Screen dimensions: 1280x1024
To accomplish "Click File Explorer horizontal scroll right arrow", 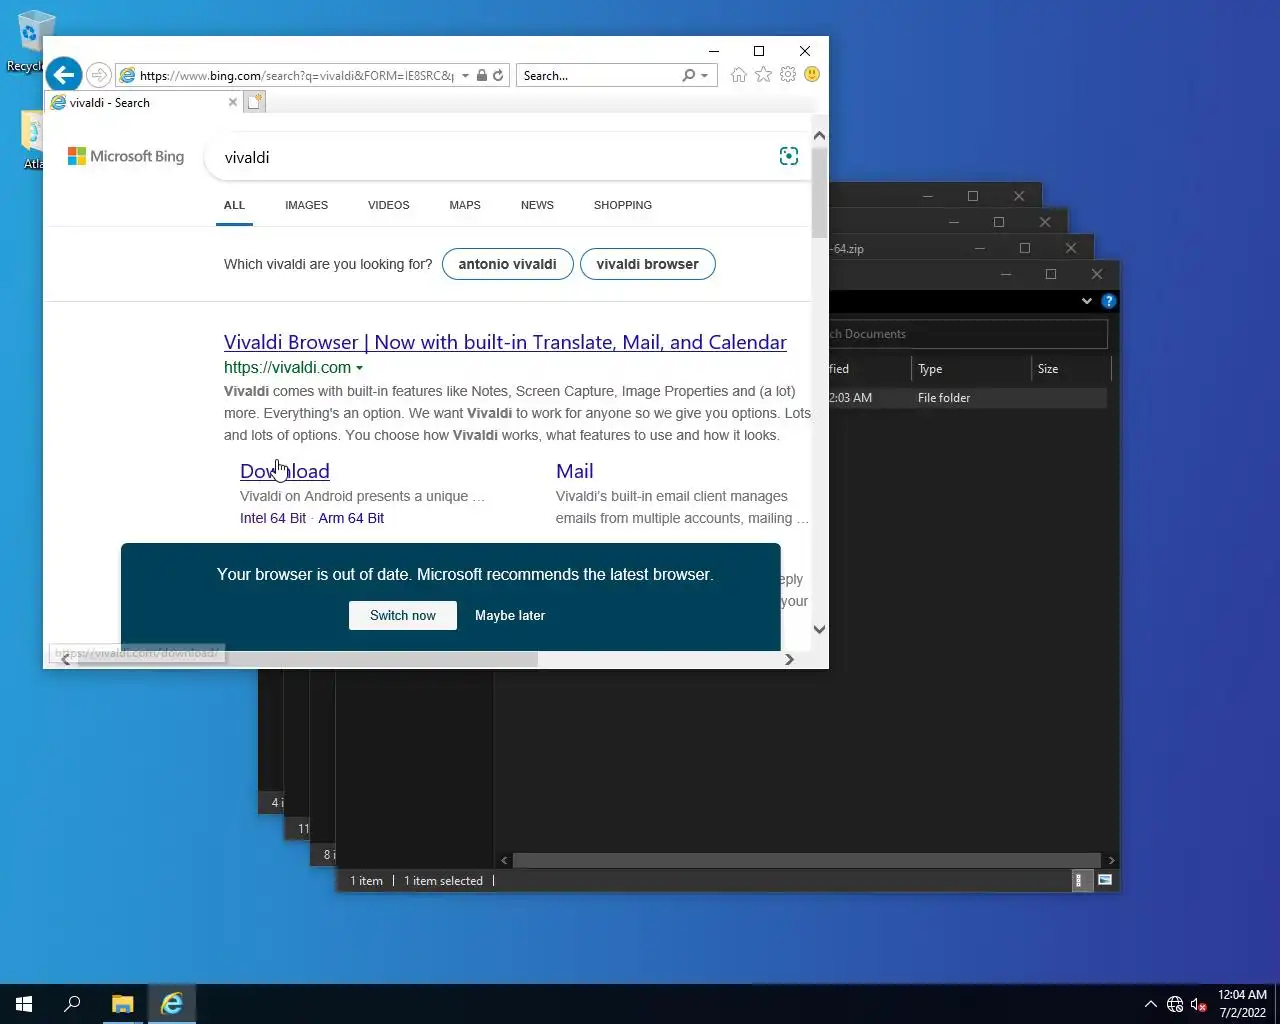I will point(1111,860).
